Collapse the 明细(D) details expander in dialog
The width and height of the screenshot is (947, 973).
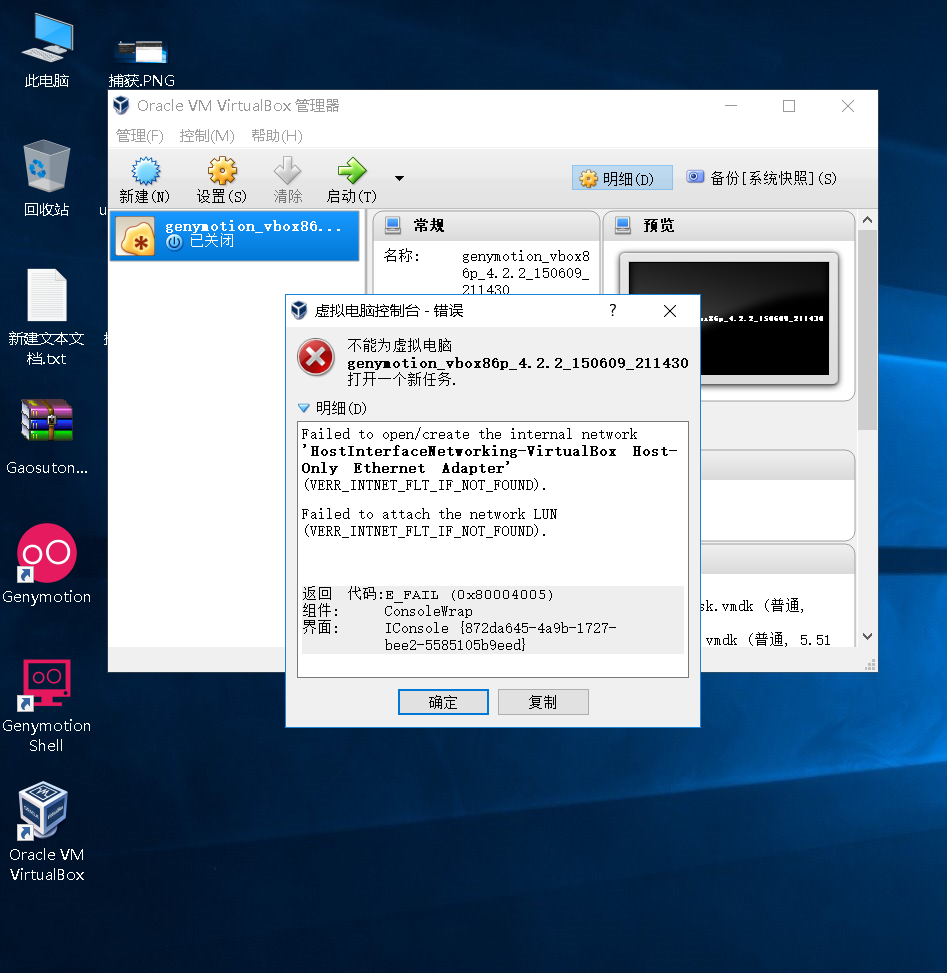[303, 408]
